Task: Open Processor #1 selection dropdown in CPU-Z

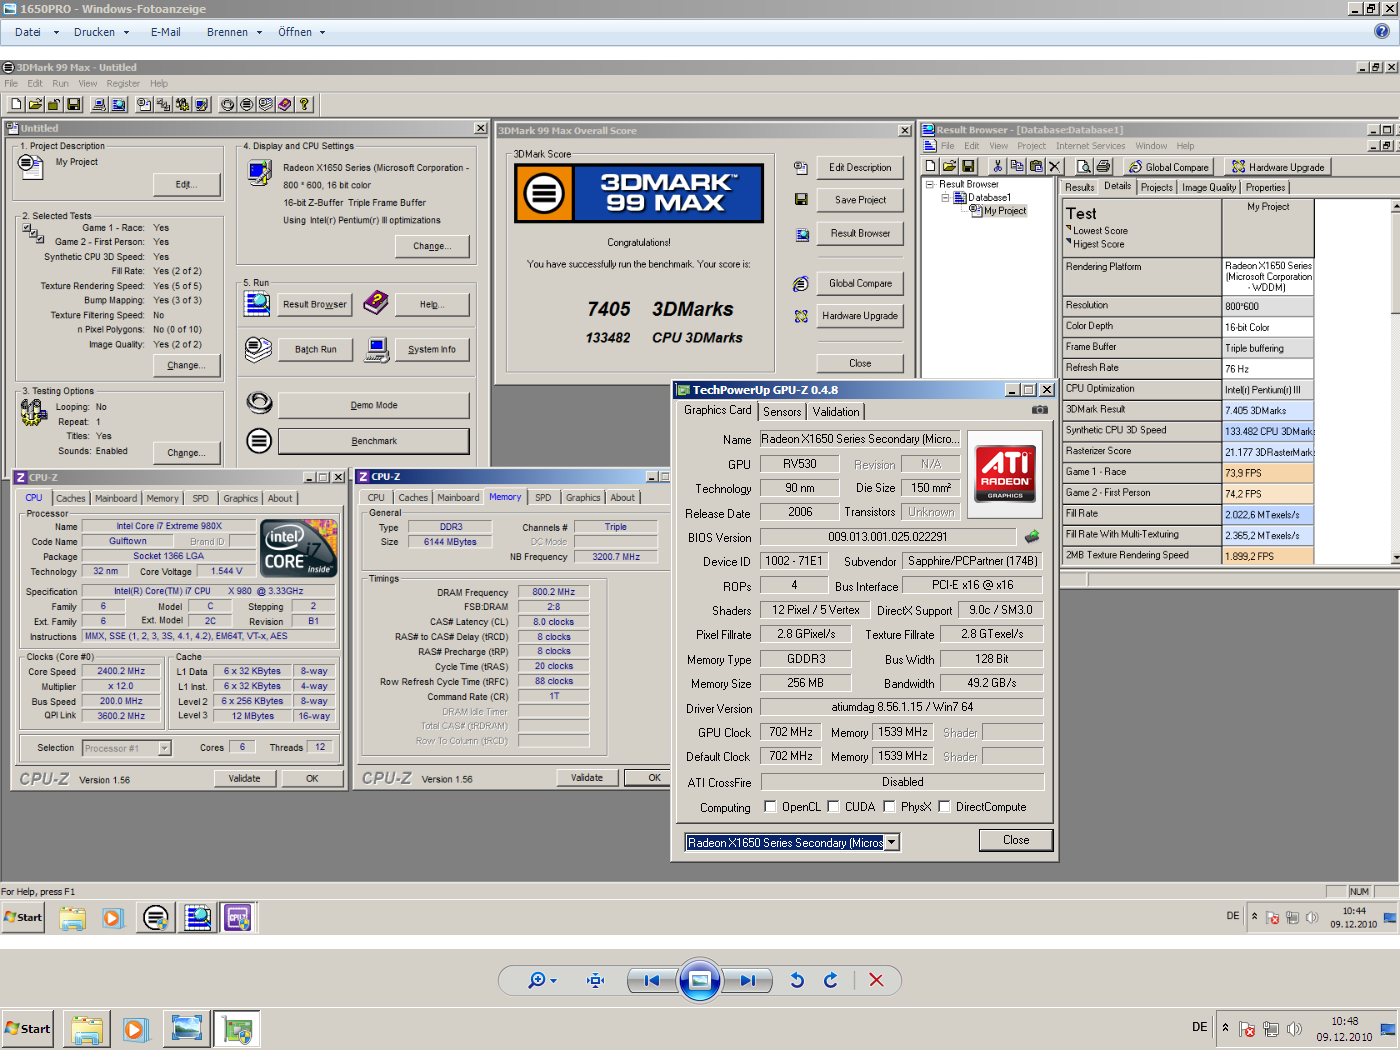Action: coord(165,748)
